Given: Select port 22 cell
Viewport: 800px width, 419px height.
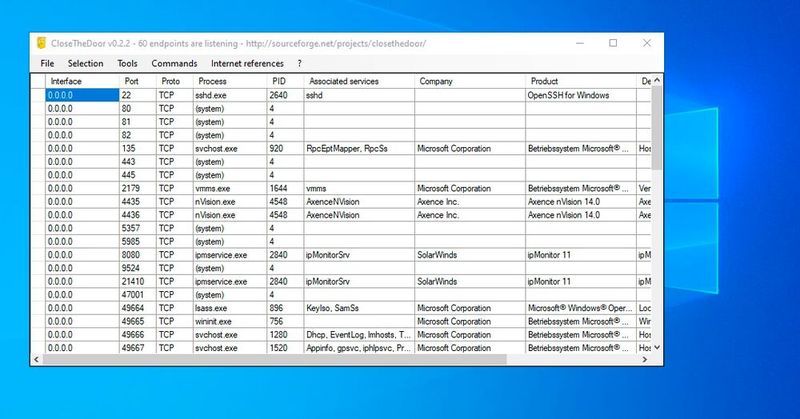Looking at the screenshot, I should [x=138, y=95].
